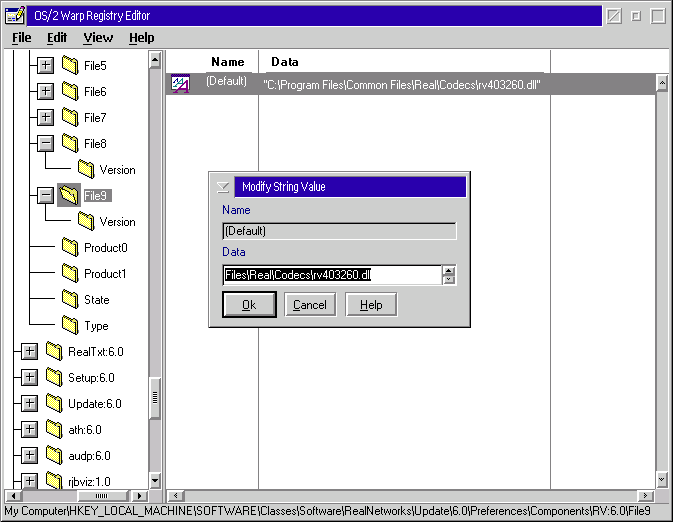Click the rv403260.dll data path text
Viewport: 673px width, 522px height.
click(x=402, y=85)
